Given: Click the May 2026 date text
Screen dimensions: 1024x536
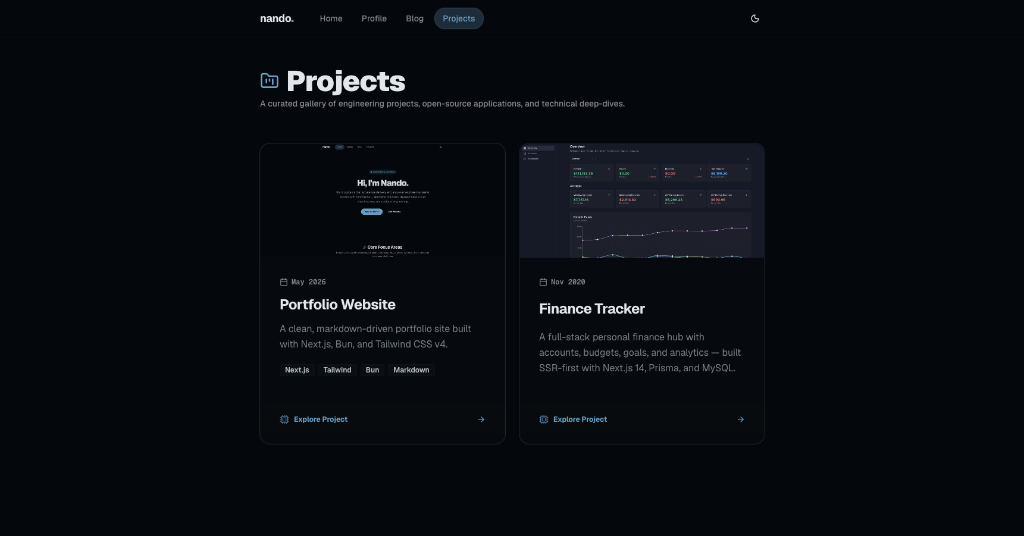Looking at the screenshot, I should click(308, 282).
